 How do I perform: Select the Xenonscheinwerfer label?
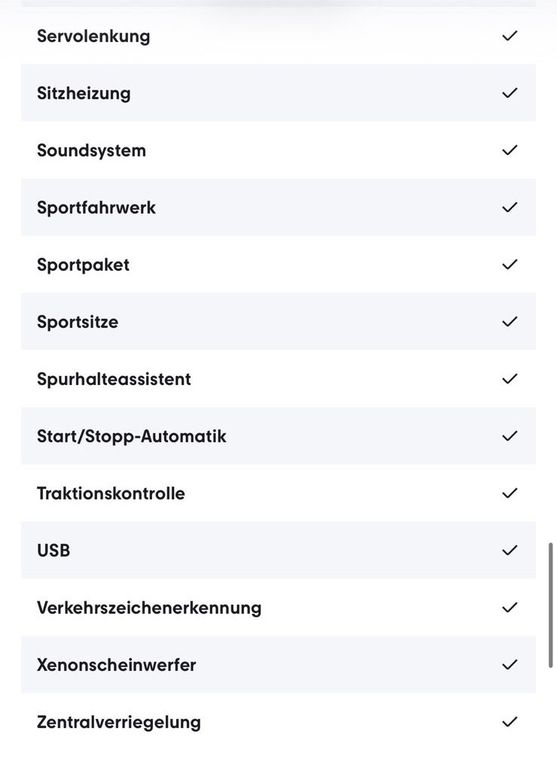click(117, 665)
